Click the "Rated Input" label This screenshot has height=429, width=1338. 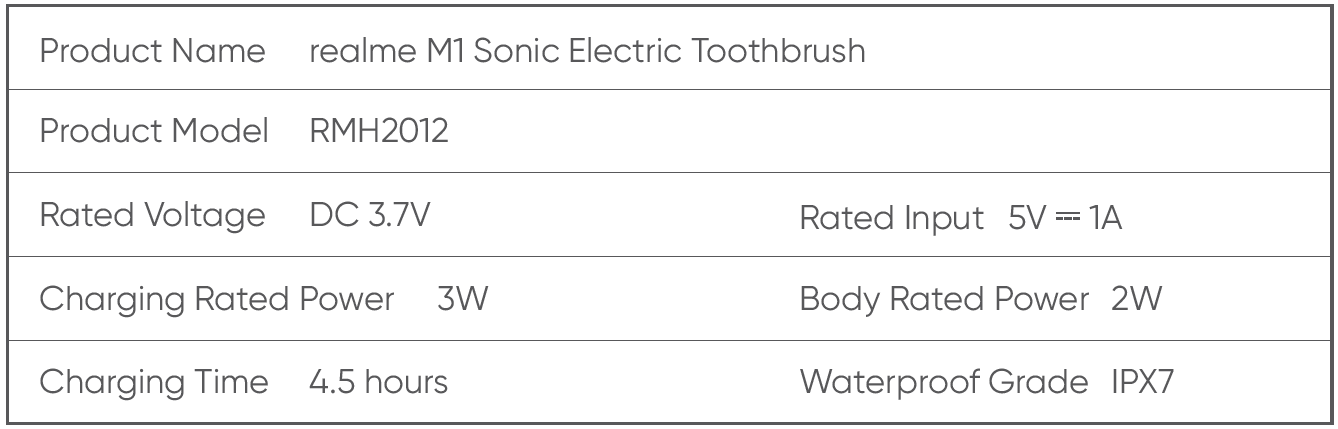[x=891, y=217]
